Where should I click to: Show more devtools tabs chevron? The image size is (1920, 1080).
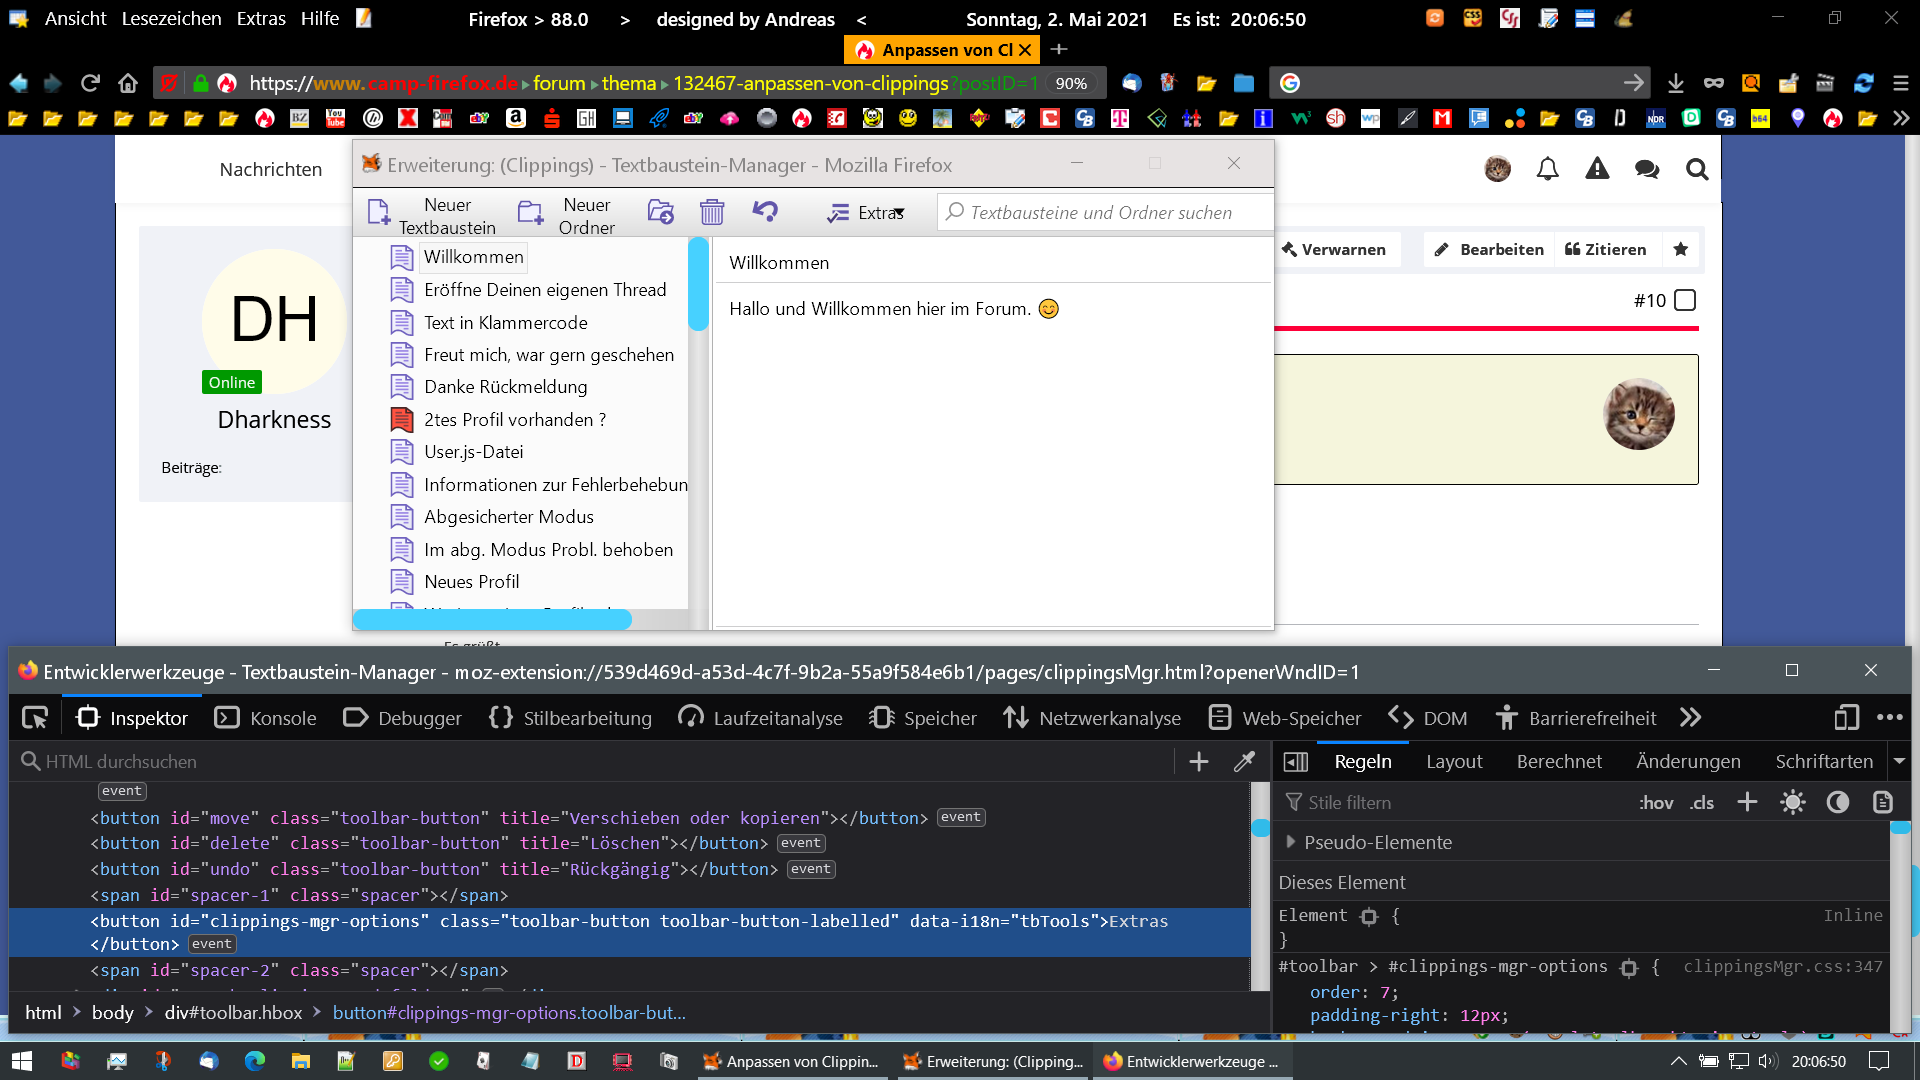click(x=1691, y=718)
